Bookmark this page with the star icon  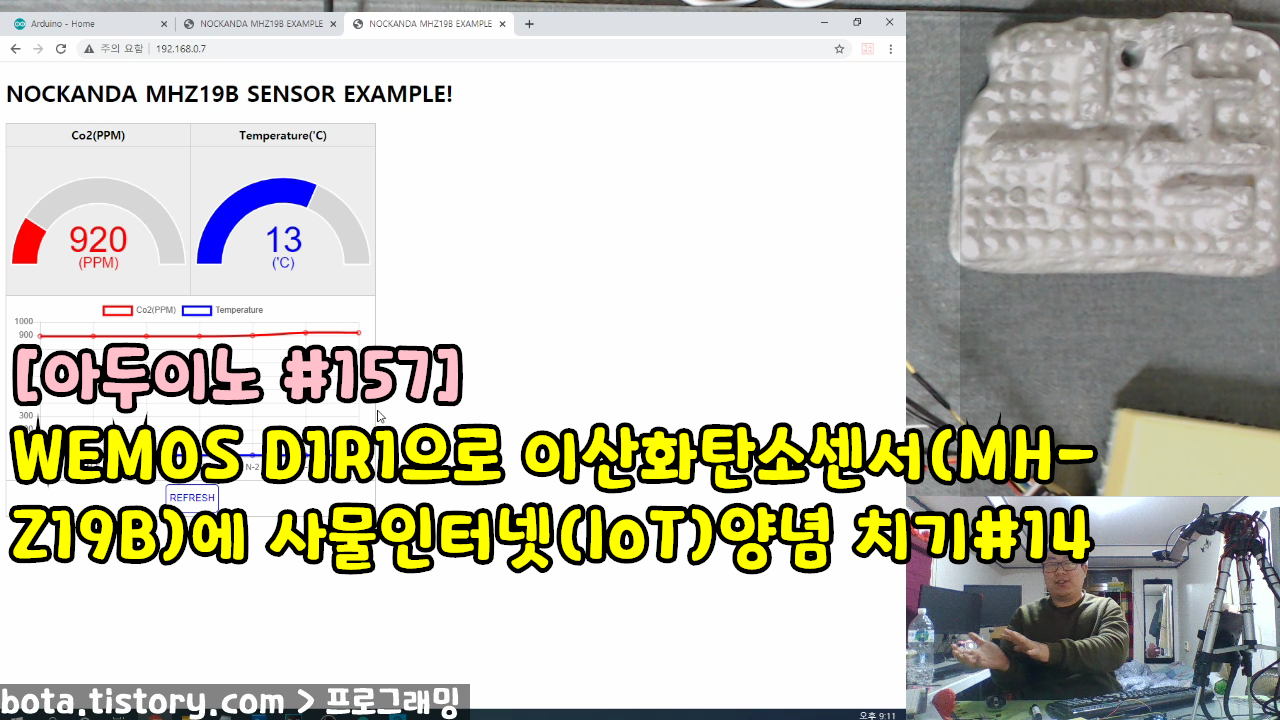pos(839,48)
